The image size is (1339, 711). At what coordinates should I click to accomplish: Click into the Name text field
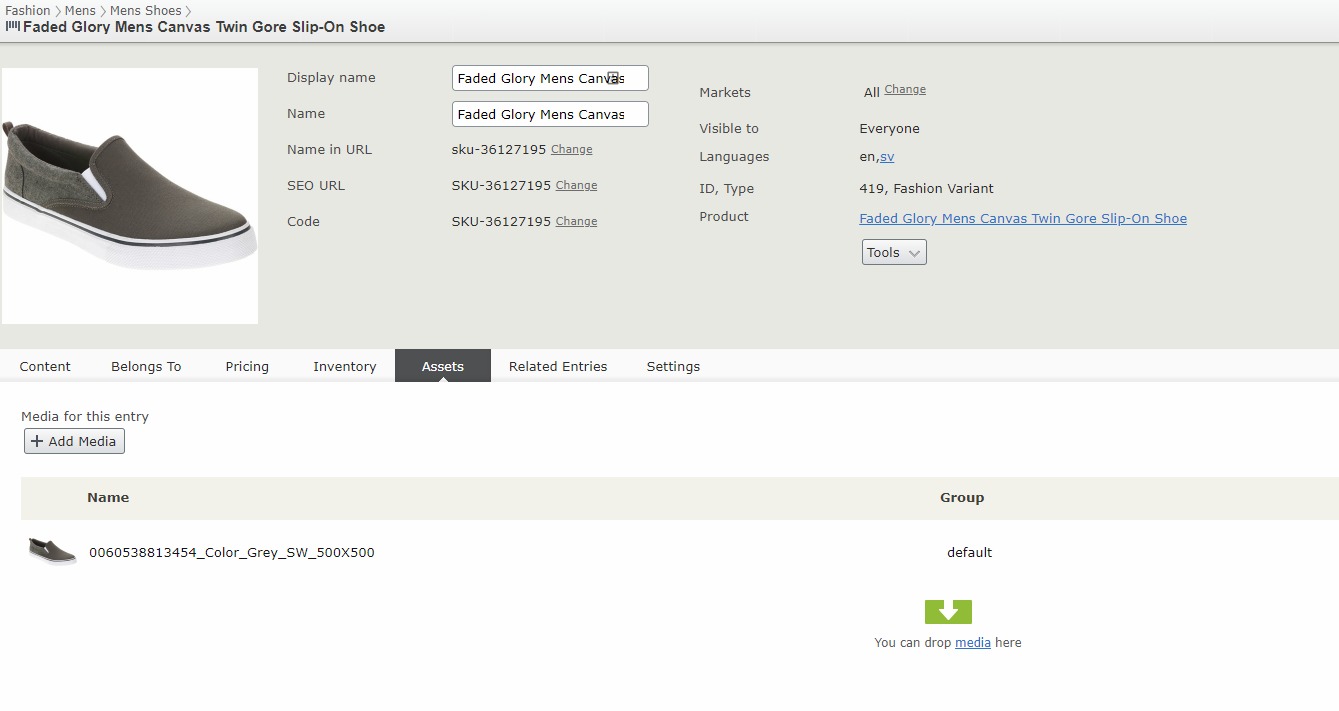(x=549, y=114)
